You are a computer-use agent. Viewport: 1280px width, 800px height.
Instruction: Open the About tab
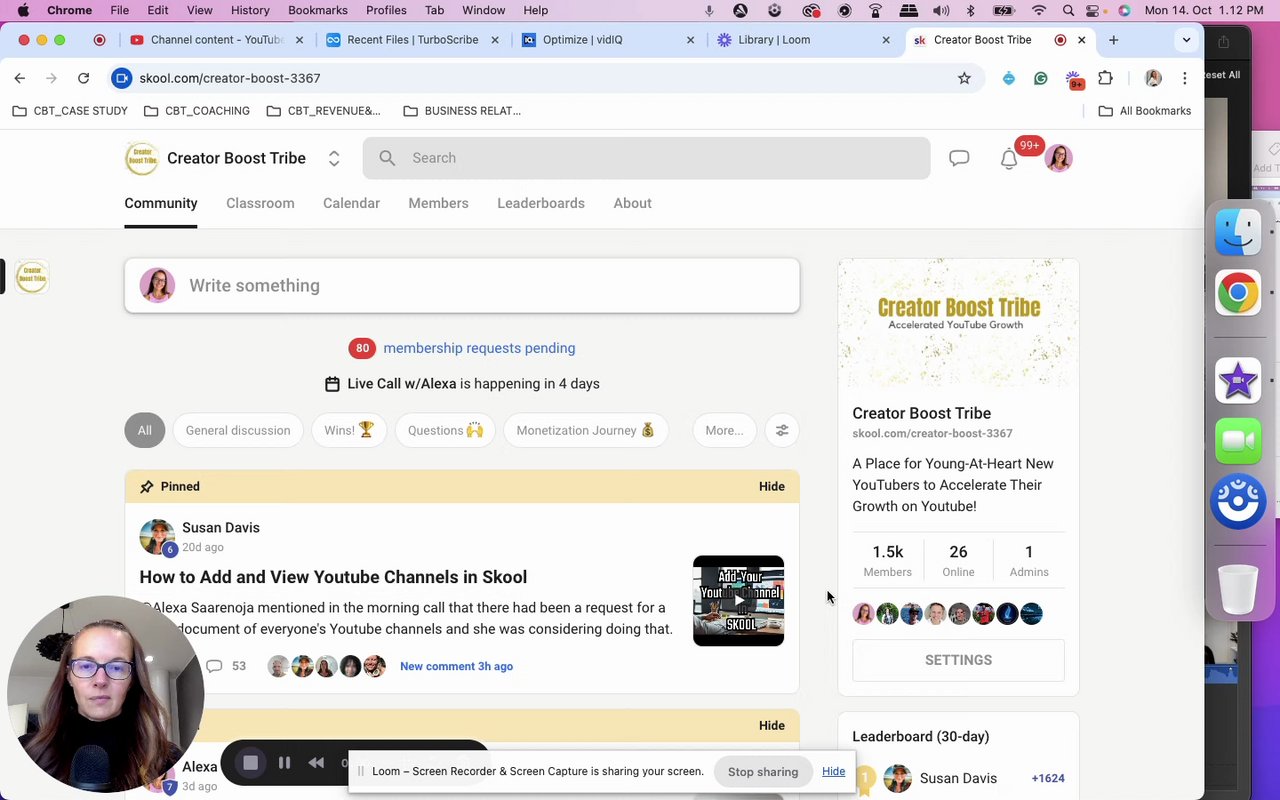point(632,203)
